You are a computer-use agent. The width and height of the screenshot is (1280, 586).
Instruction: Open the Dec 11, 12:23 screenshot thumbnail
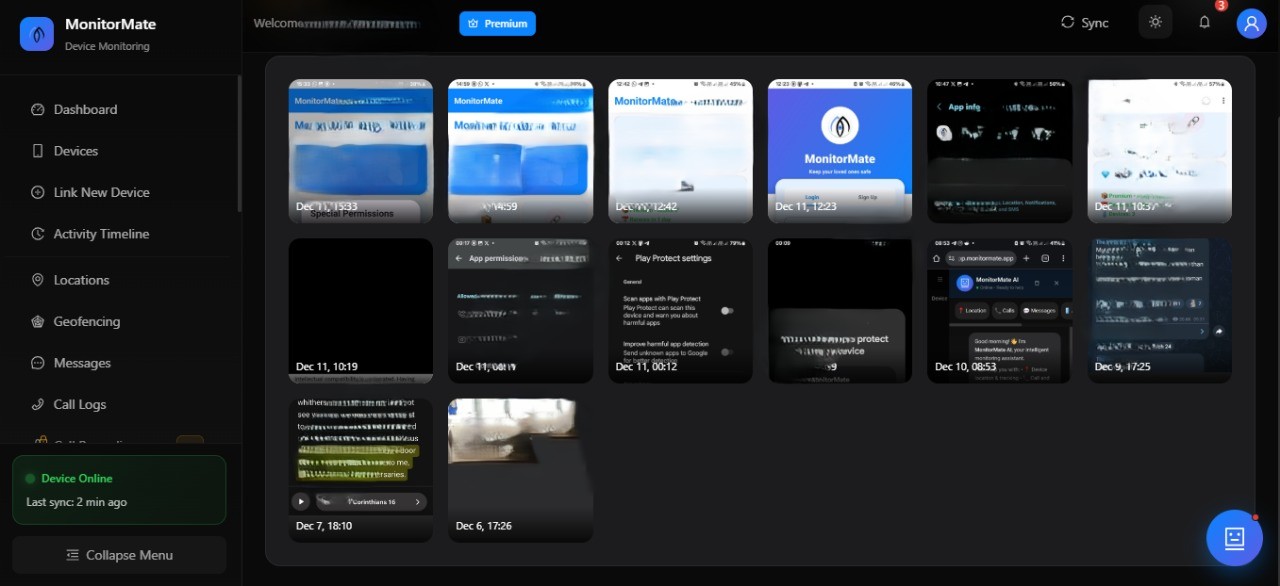tap(839, 150)
